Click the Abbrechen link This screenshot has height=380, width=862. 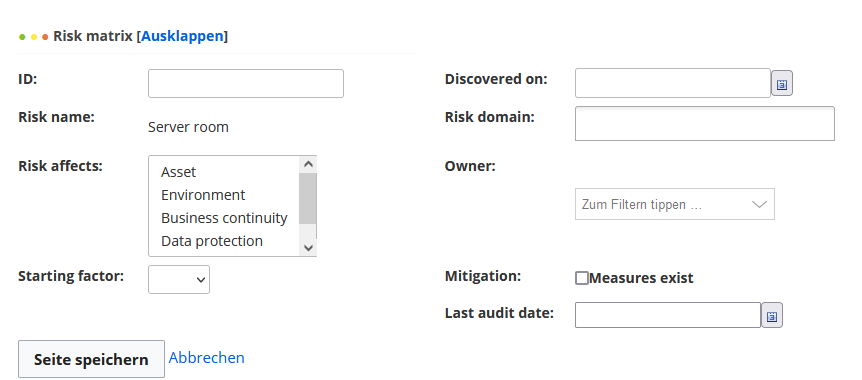pyautogui.click(x=207, y=357)
